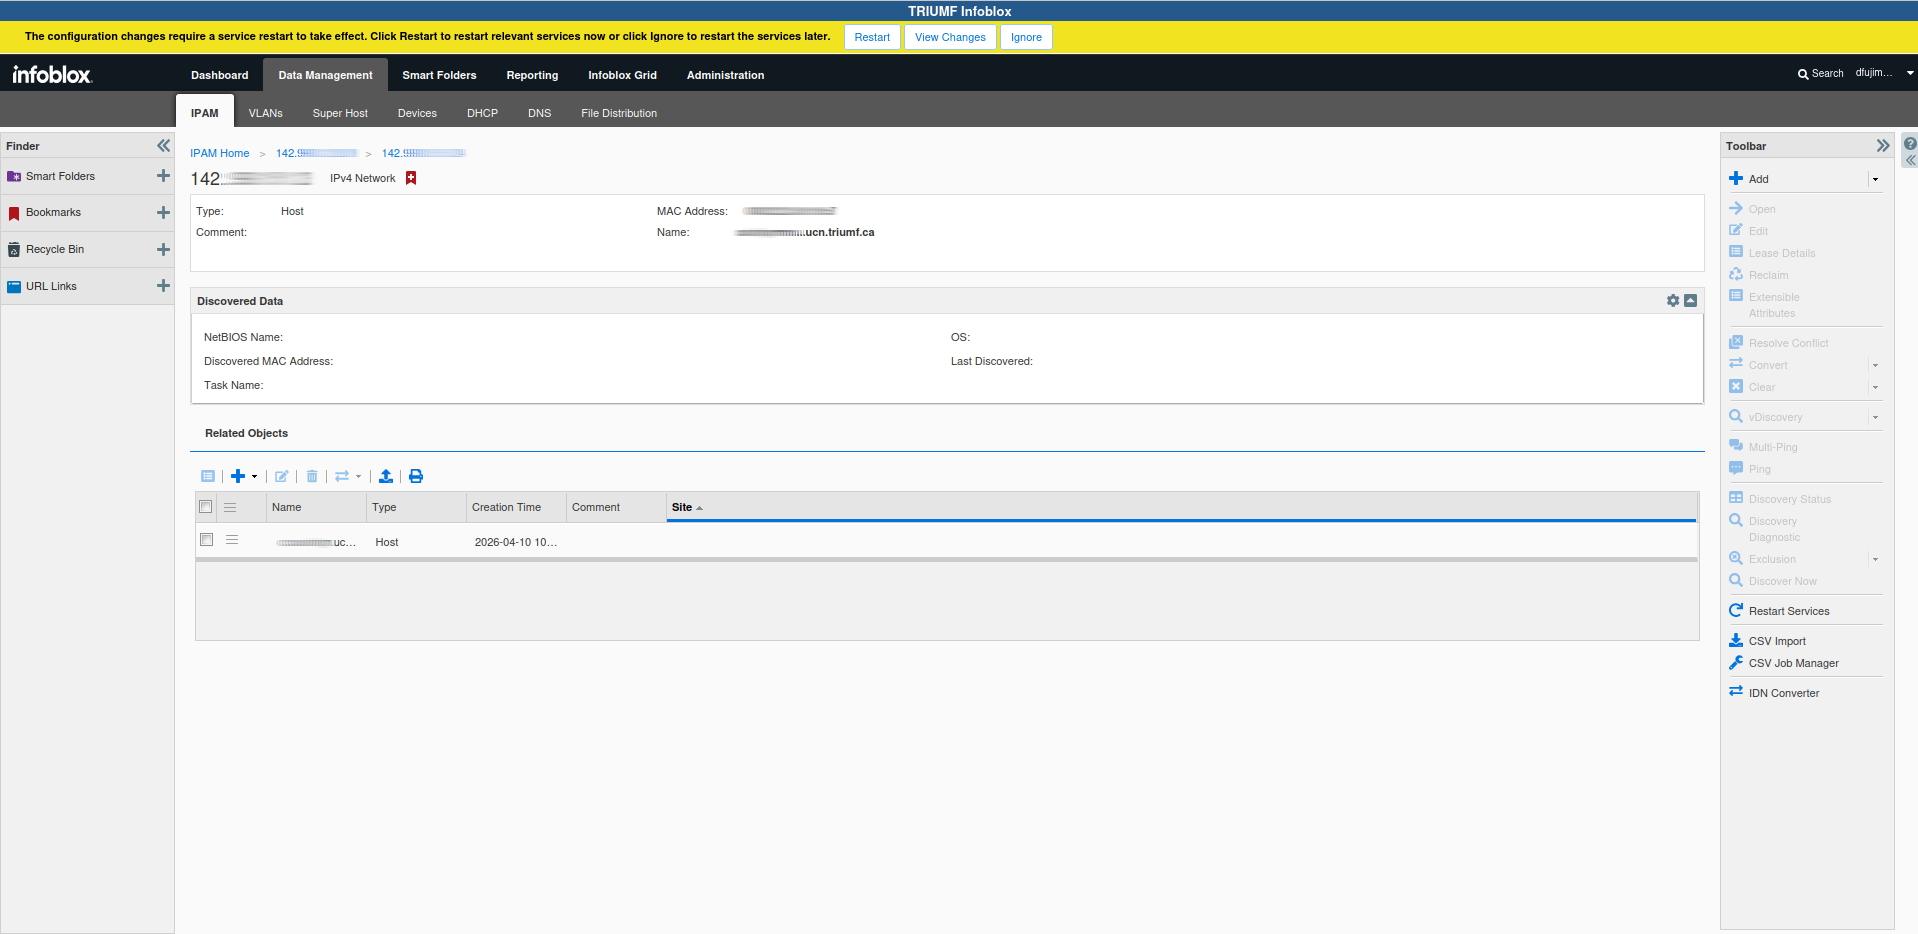Open the CSV Job Manager
The width and height of the screenshot is (1918, 934).
click(x=1793, y=663)
